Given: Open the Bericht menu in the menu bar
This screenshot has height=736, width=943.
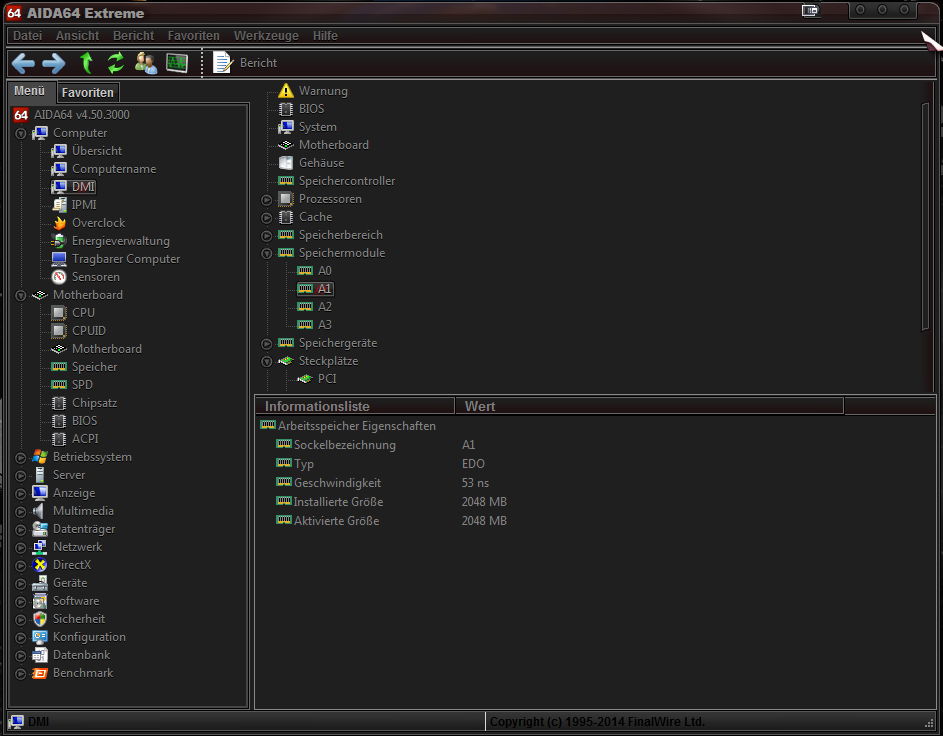Looking at the screenshot, I should tap(134, 35).
